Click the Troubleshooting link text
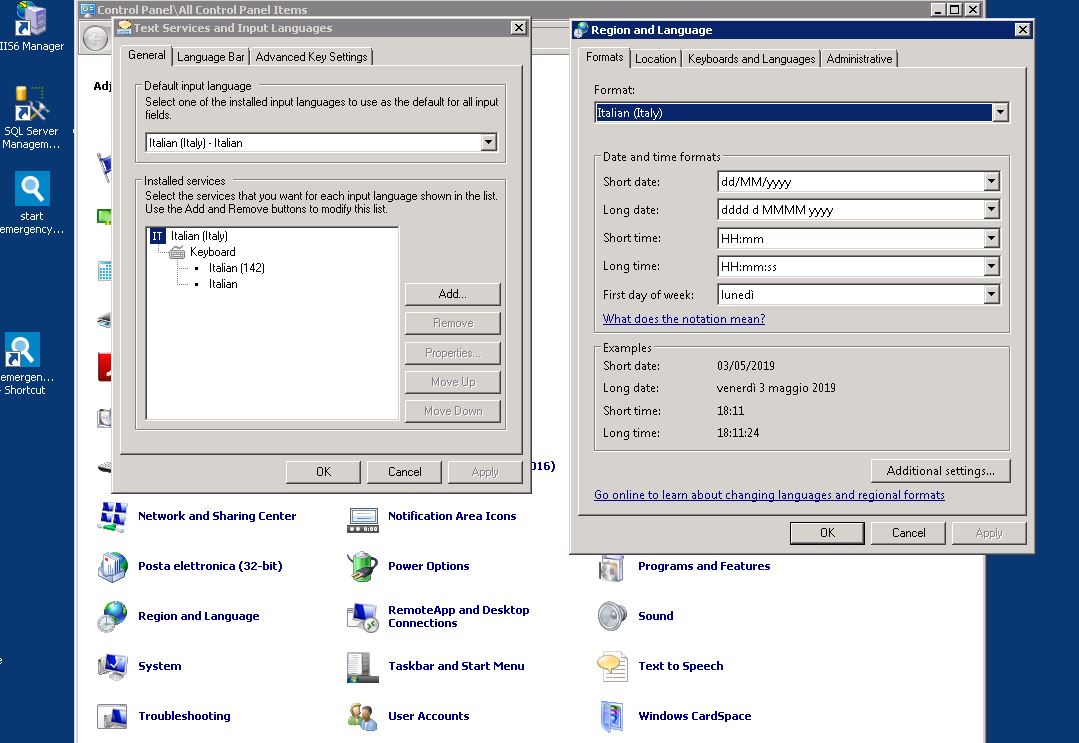The height and width of the screenshot is (743, 1079). (184, 716)
